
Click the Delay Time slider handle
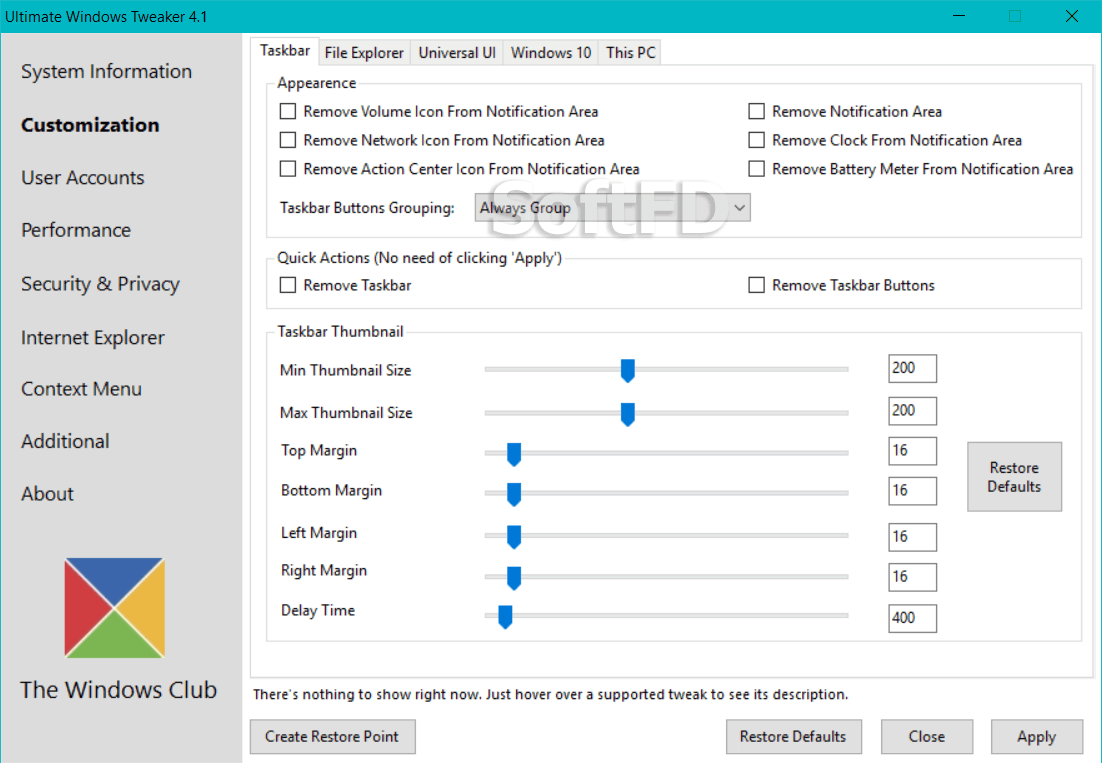505,616
